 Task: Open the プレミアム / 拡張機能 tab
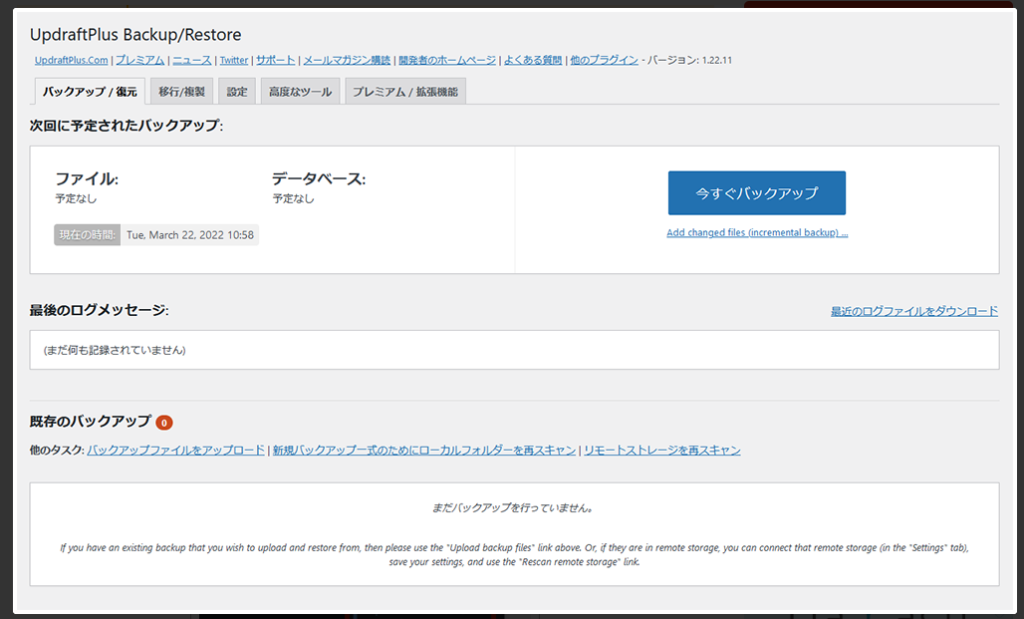click(406, 91)
